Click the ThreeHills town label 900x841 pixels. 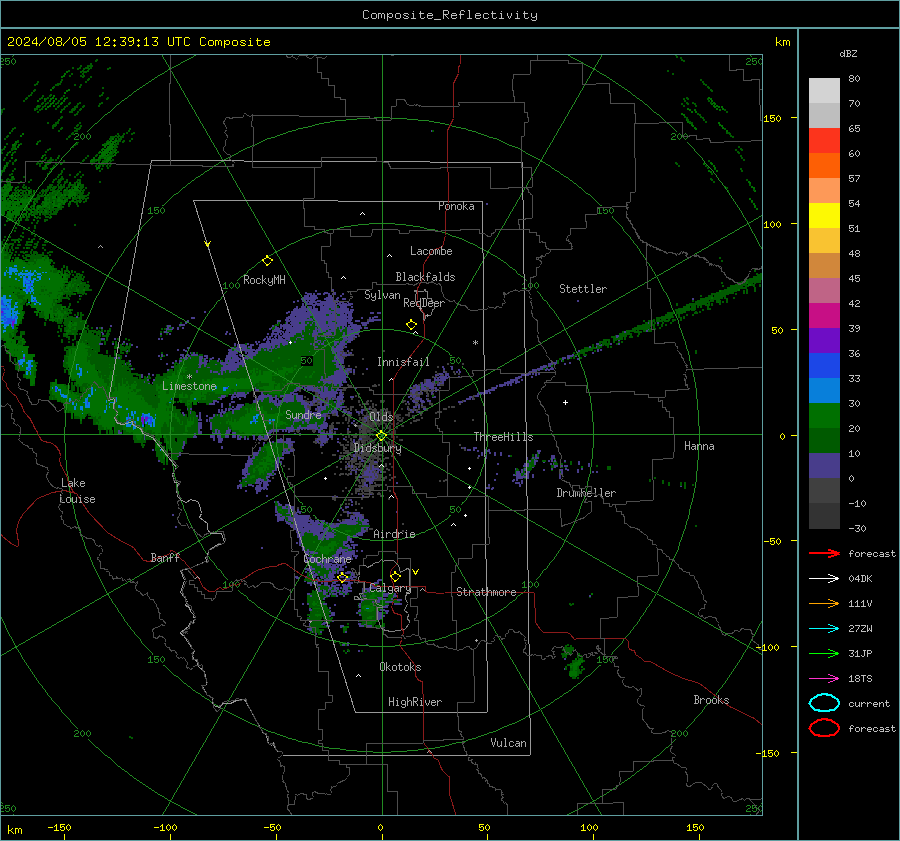pos(503,437)
